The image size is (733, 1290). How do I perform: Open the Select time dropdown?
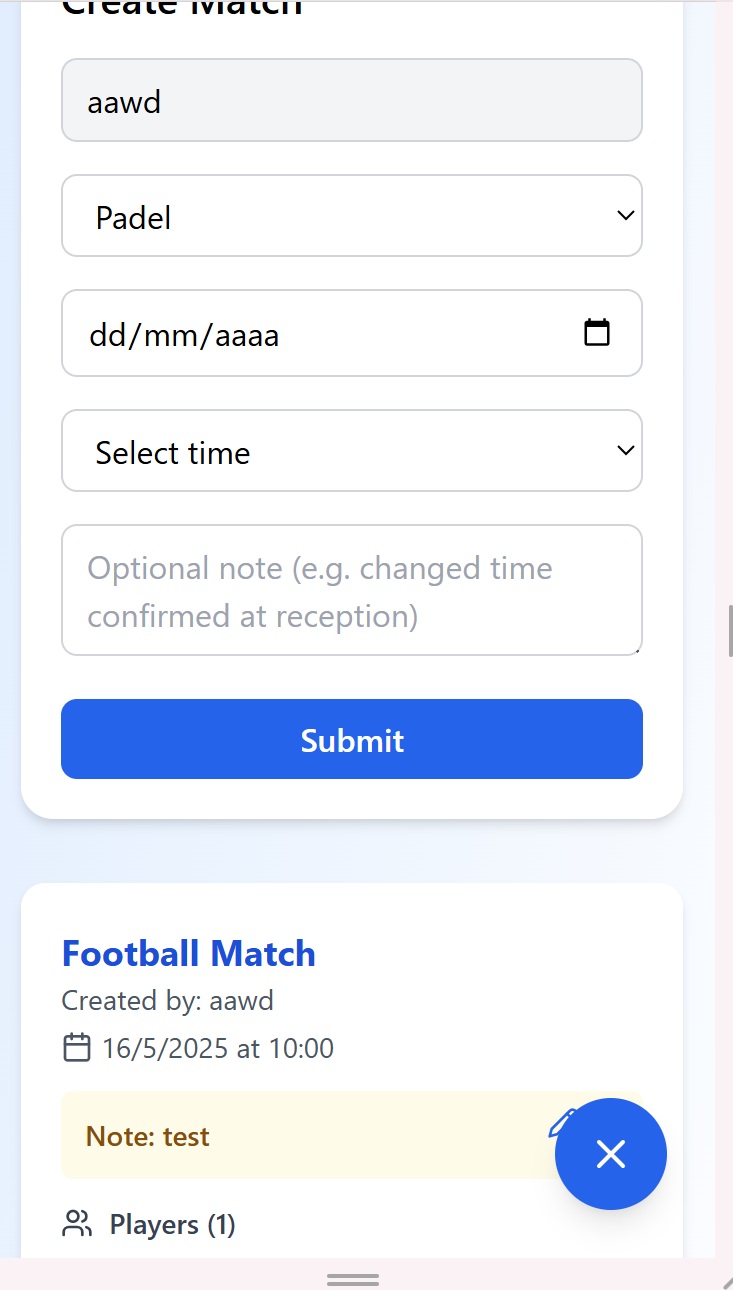(352, 451)
